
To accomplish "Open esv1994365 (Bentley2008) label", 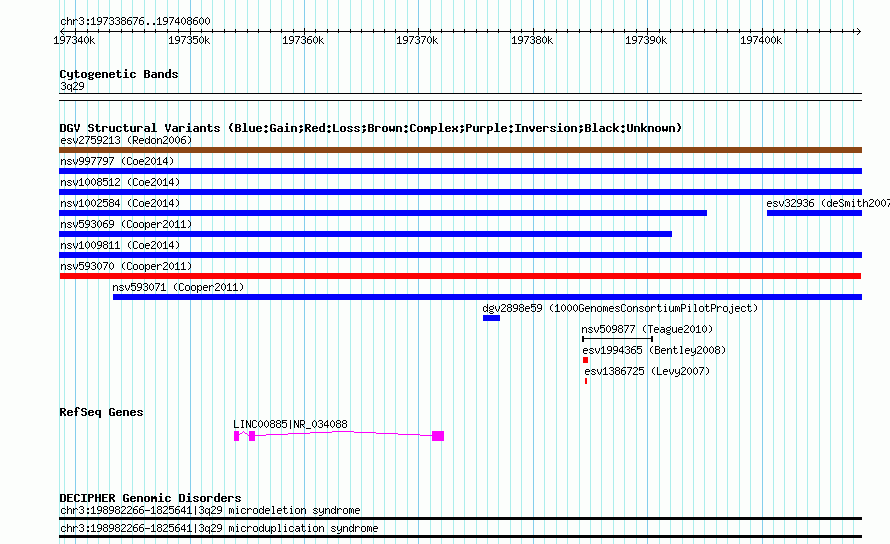I will [x=654, y=350].
